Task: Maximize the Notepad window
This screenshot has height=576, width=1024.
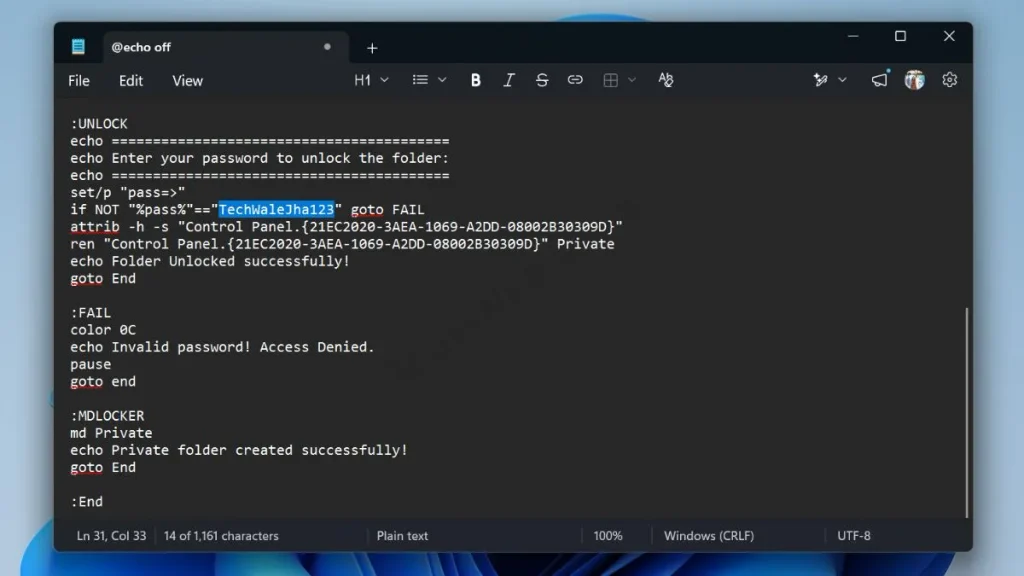Action: pyautogui.click(x=901, y=37)
